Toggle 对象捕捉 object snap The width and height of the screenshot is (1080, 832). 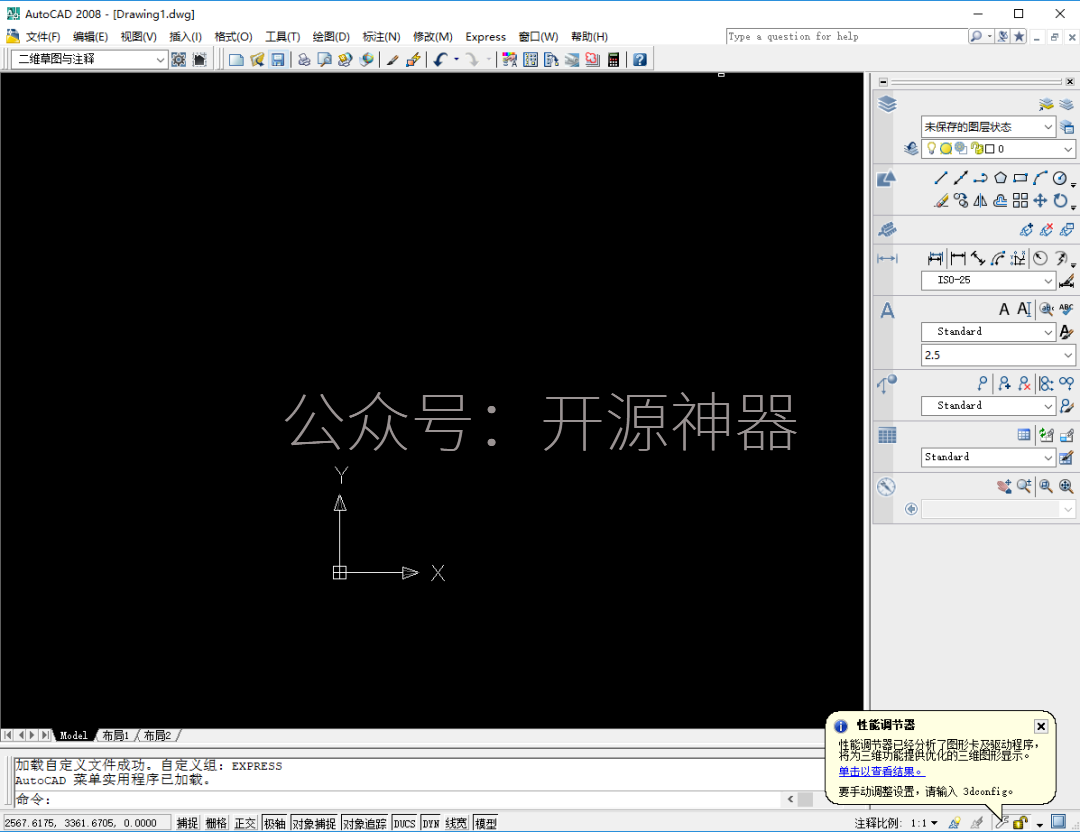click(314, 823)
